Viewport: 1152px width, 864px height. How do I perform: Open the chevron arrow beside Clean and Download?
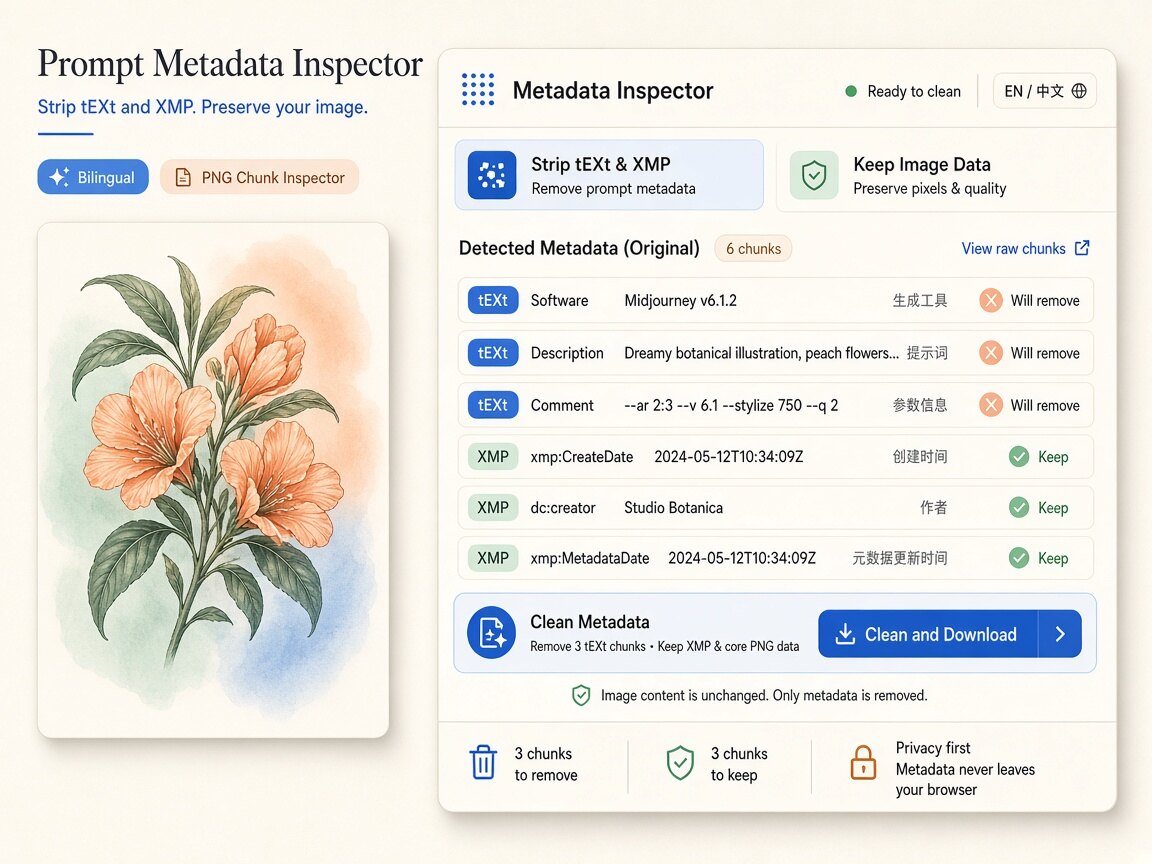point(1060,633)
